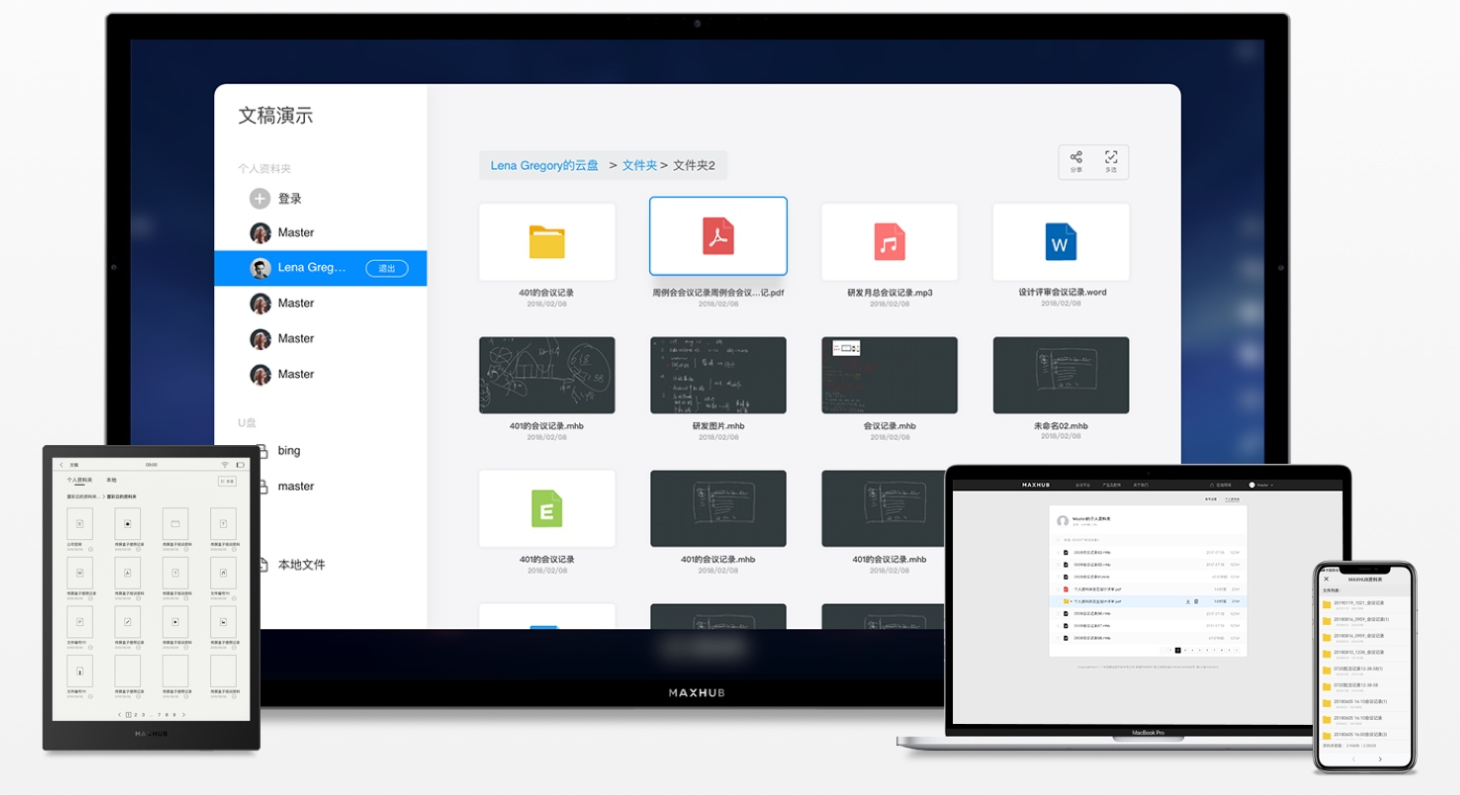This screenshot has height=795, width=1460.
Task: Select the Lena Greg... account in sidebar
Action: point(310,268)
